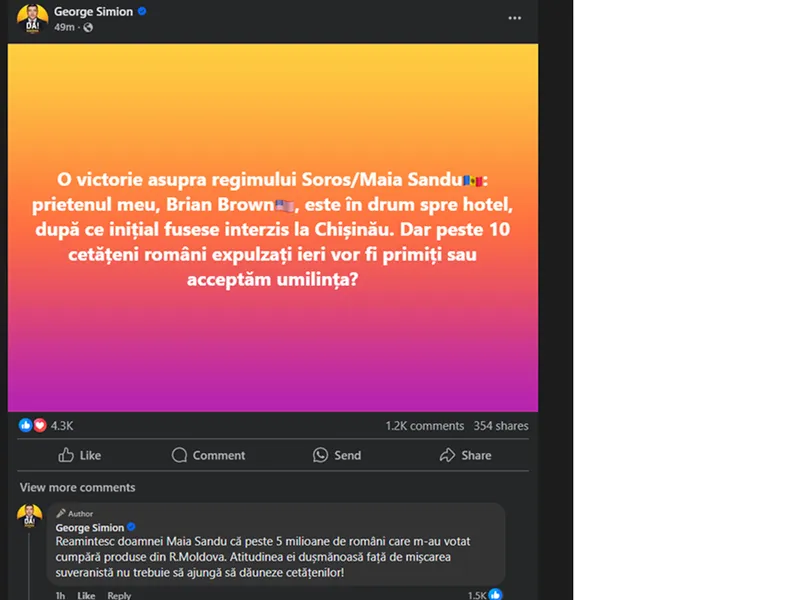Click the WhatsApp Send icon
The image size is (800, 600).
(320, 455)
